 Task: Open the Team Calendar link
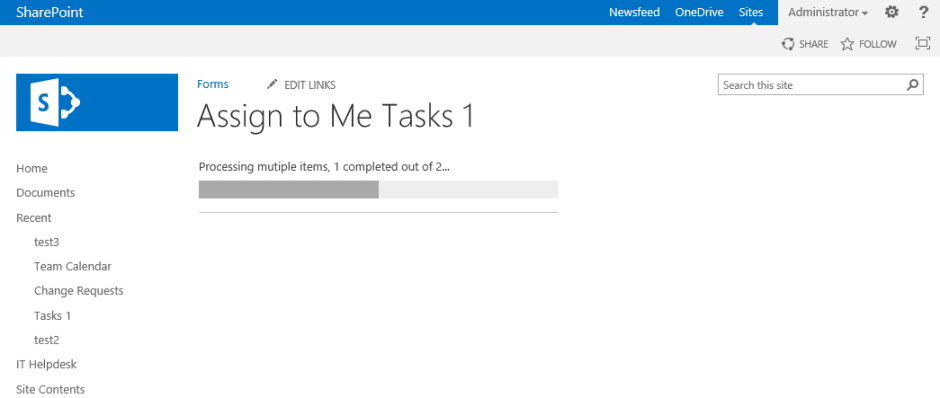pos(73,266)
